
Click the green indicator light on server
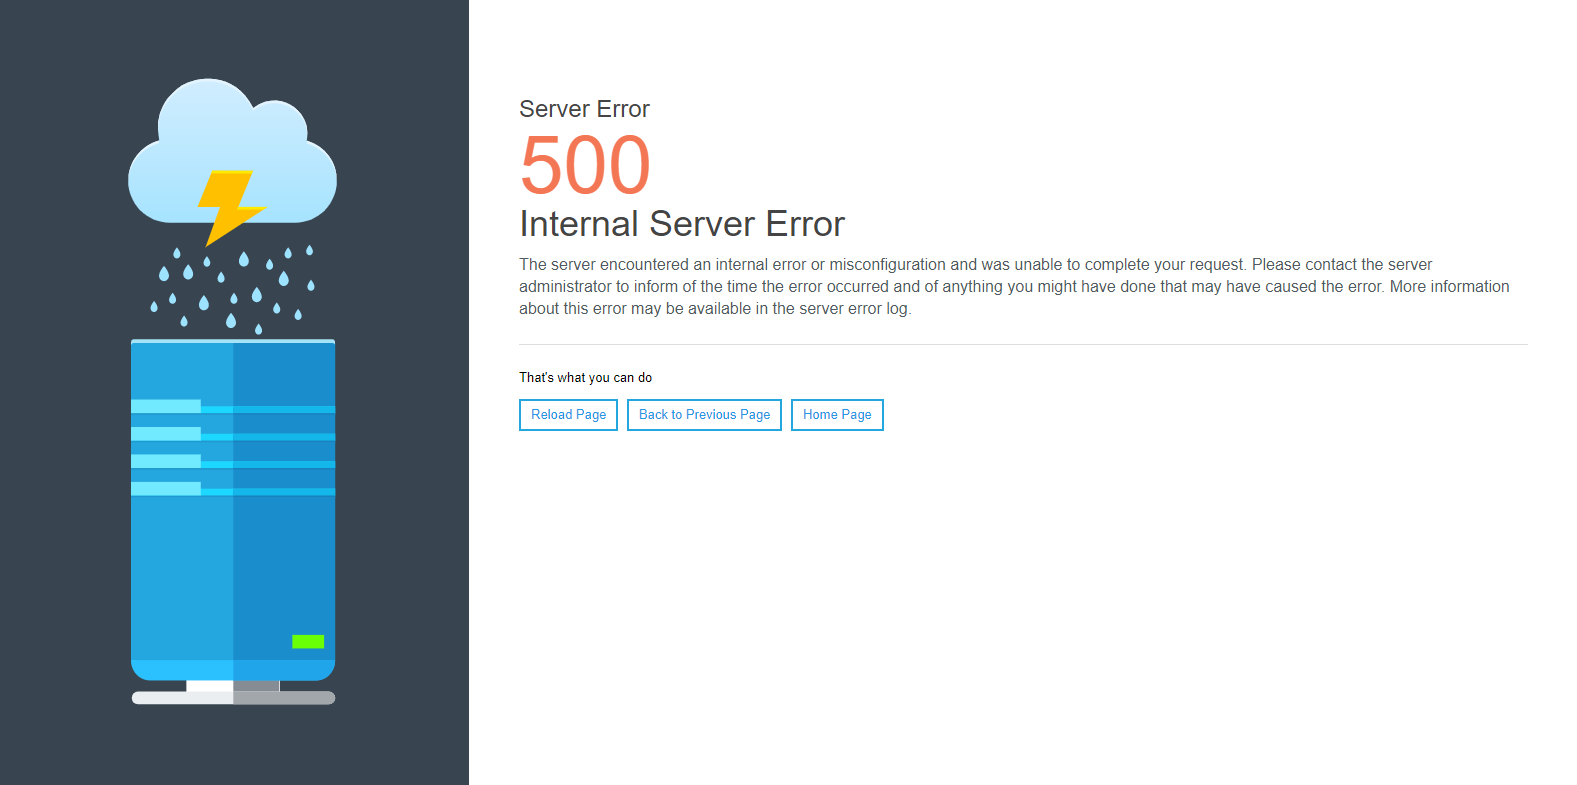308,641
